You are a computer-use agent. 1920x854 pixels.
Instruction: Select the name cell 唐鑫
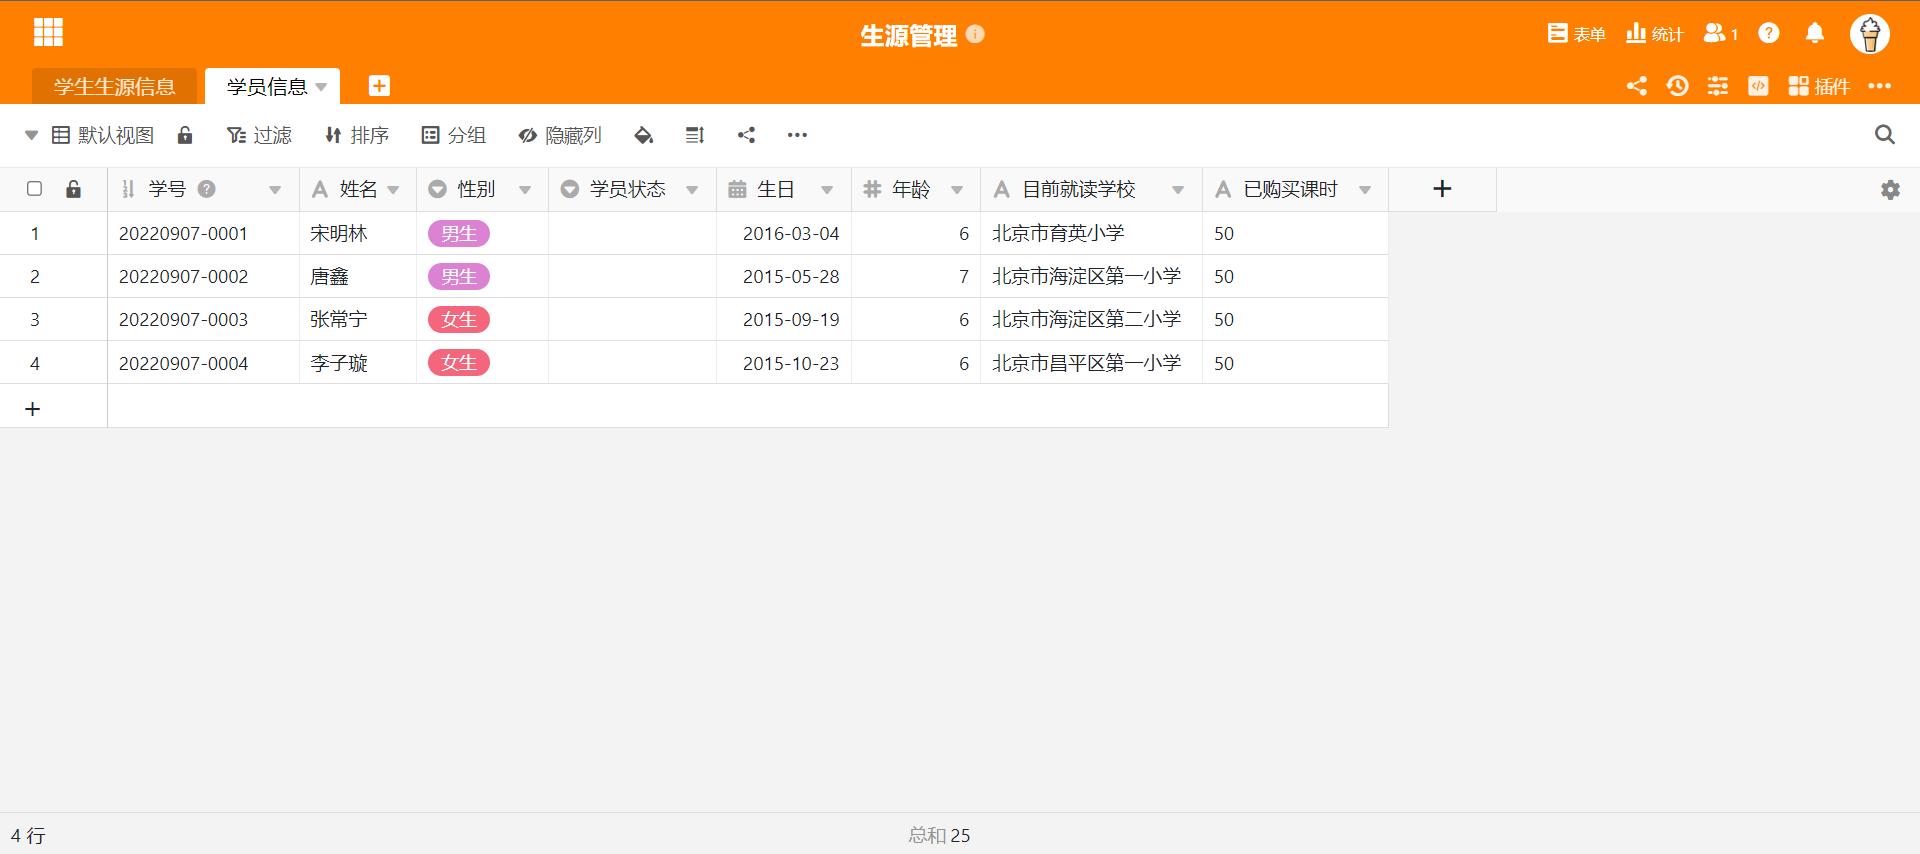tap(358, 276)
